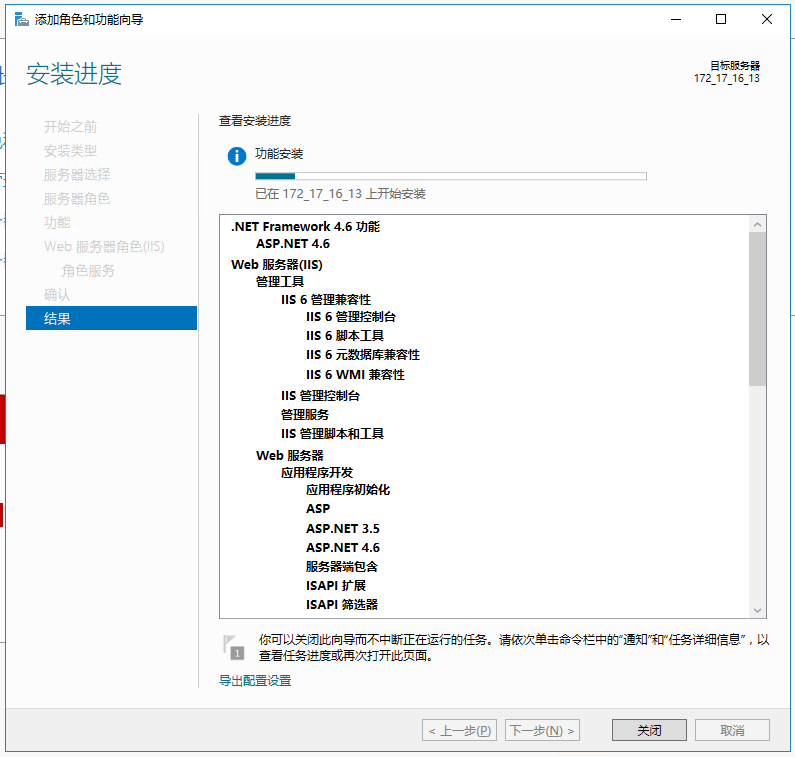The image size is (795, 757).
Task: Click .NET Framework 4.6 功能 entry
Action: [x=304, y=226]
